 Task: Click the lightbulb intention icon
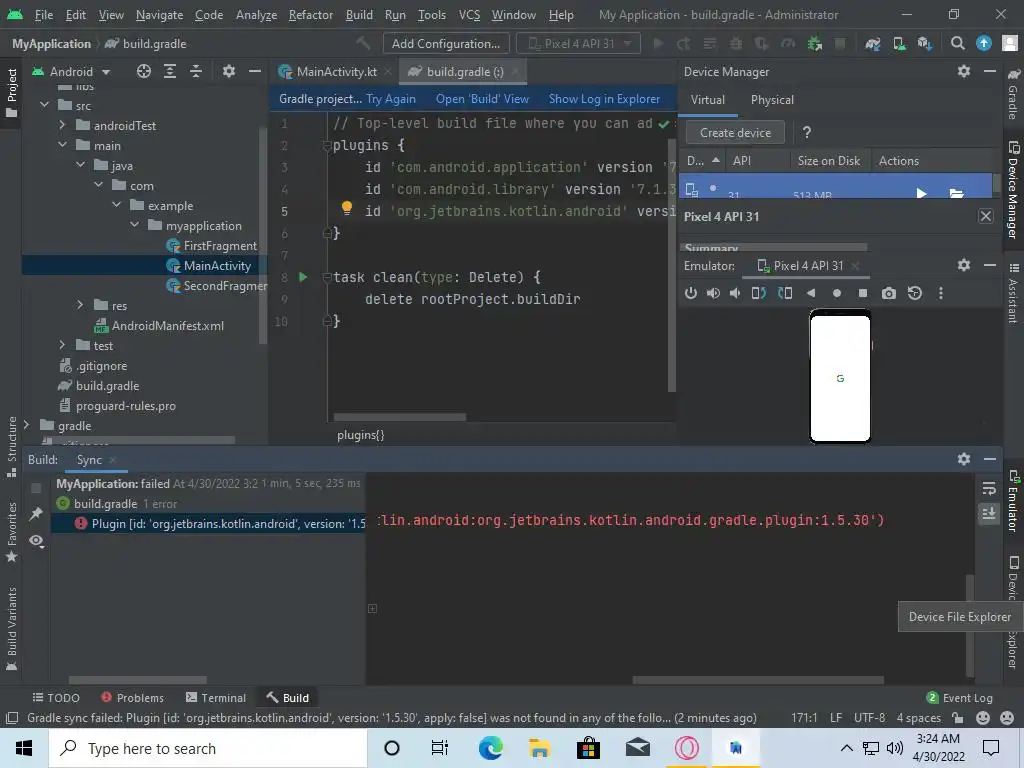(347, 208)
